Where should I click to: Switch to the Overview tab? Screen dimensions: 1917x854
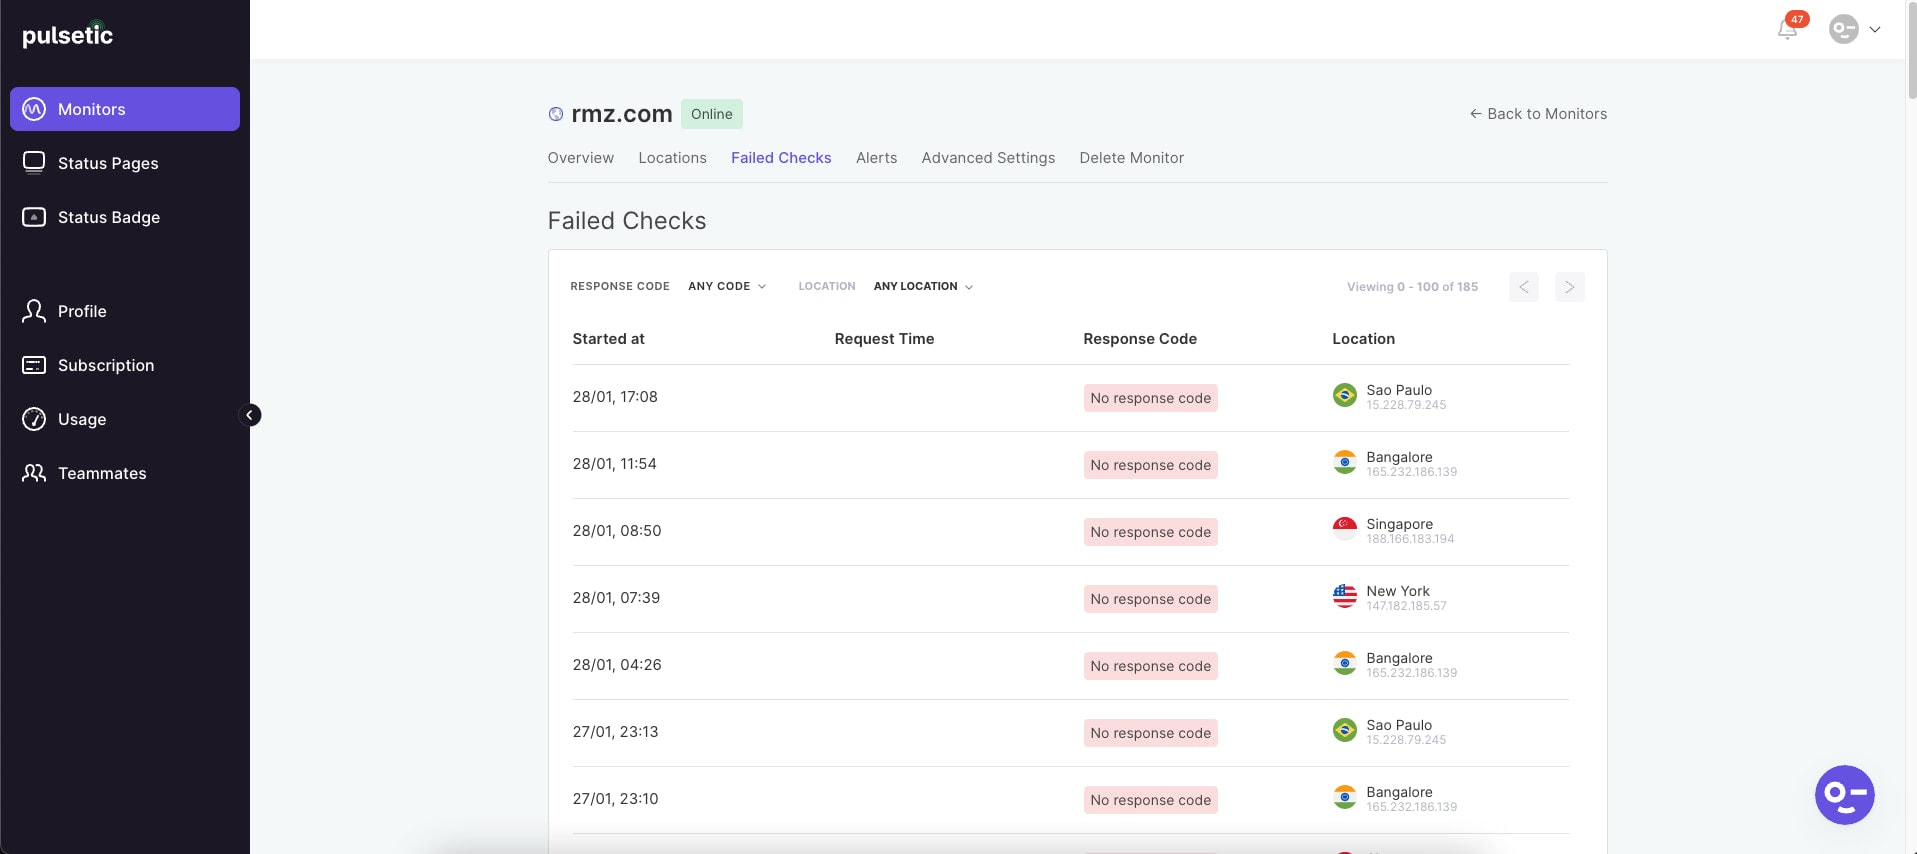(x=581, y=158)
